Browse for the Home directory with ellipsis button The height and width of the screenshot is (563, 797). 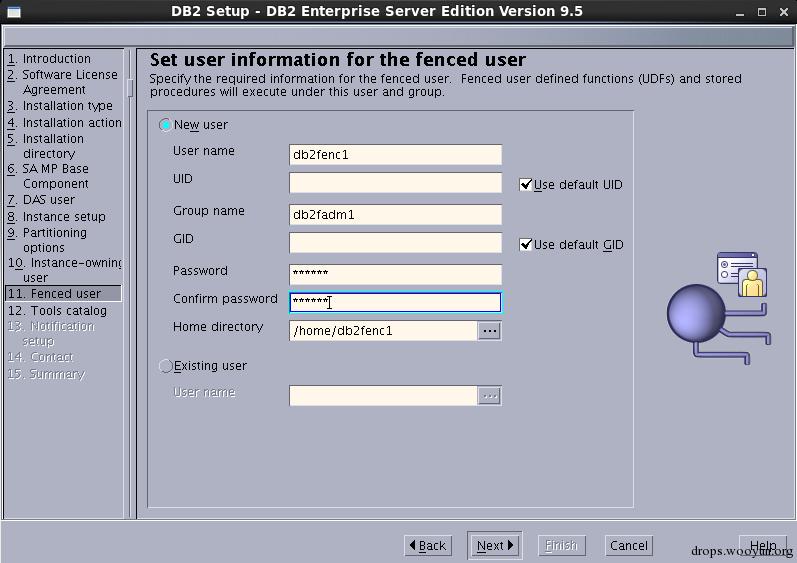coord(489,331)
